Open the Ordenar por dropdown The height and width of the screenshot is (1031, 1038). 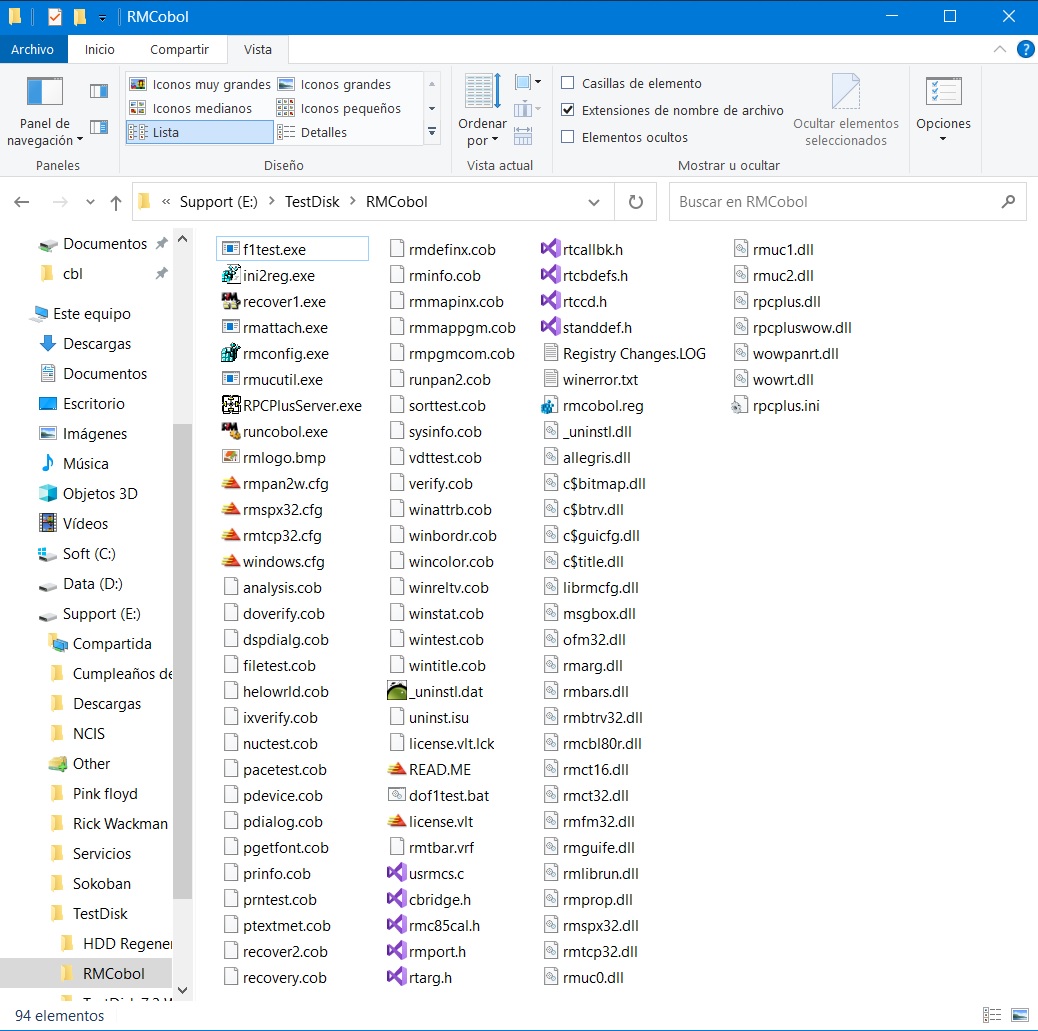click(x=482, y=111)
